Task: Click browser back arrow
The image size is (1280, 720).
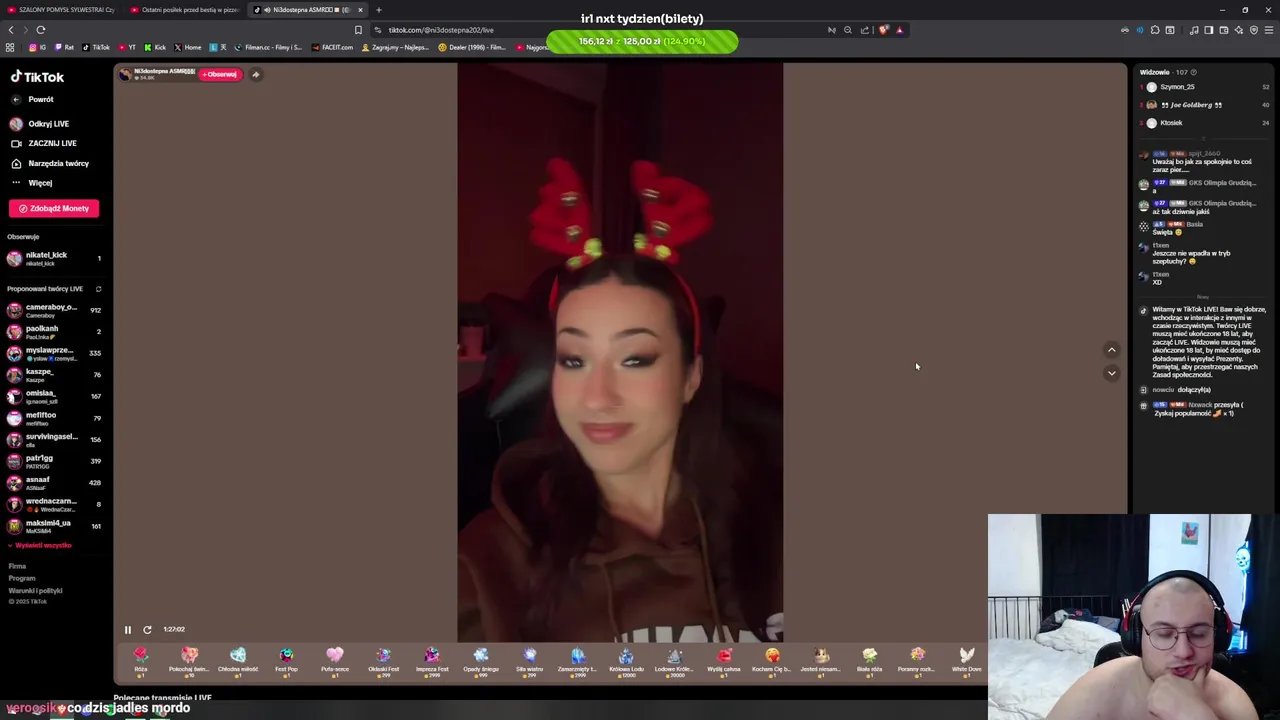Action: 11,30
